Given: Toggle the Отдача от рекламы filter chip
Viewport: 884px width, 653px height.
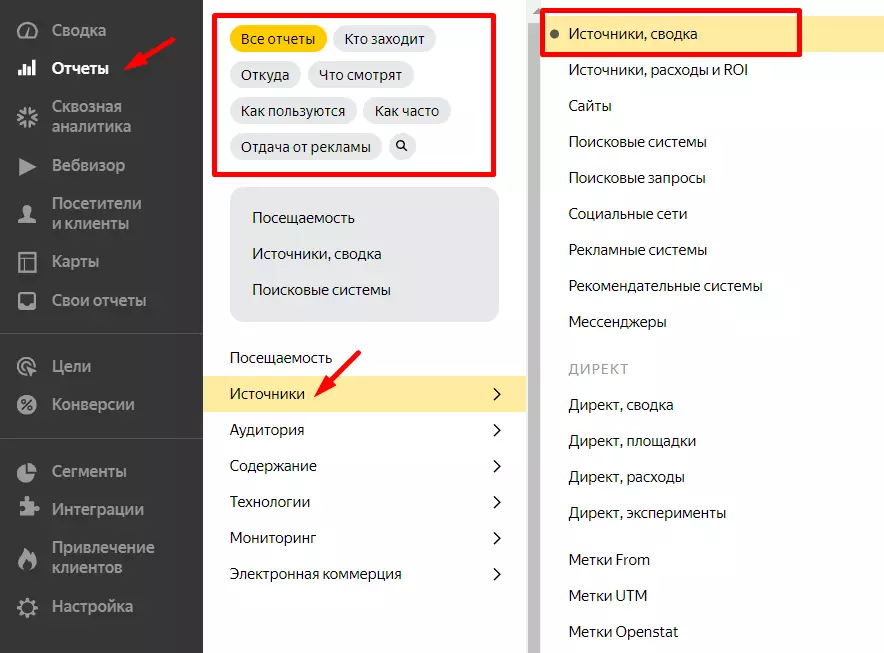Looking at the screenshot, I should click(306, 147).
